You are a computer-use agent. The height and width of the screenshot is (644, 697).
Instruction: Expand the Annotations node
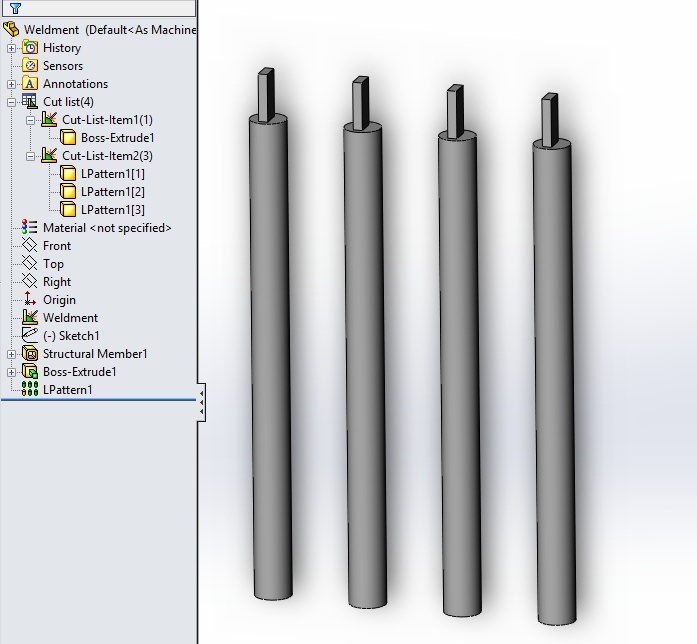click(x=12, y=84)
